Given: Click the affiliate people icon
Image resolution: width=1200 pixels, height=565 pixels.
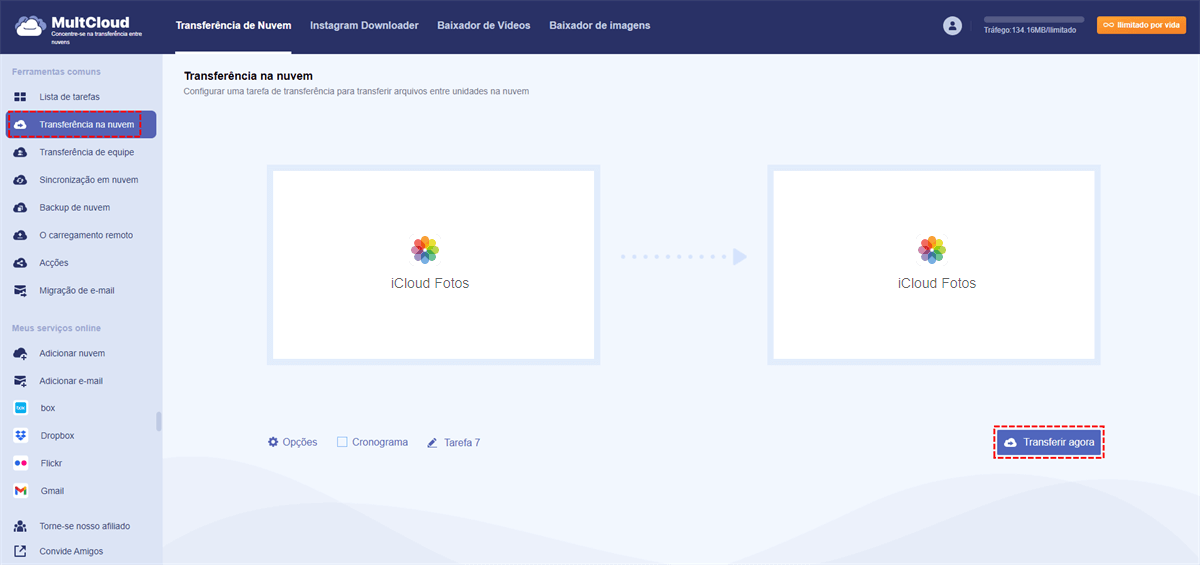Looking at the screenshot, I should click(20, 526).
